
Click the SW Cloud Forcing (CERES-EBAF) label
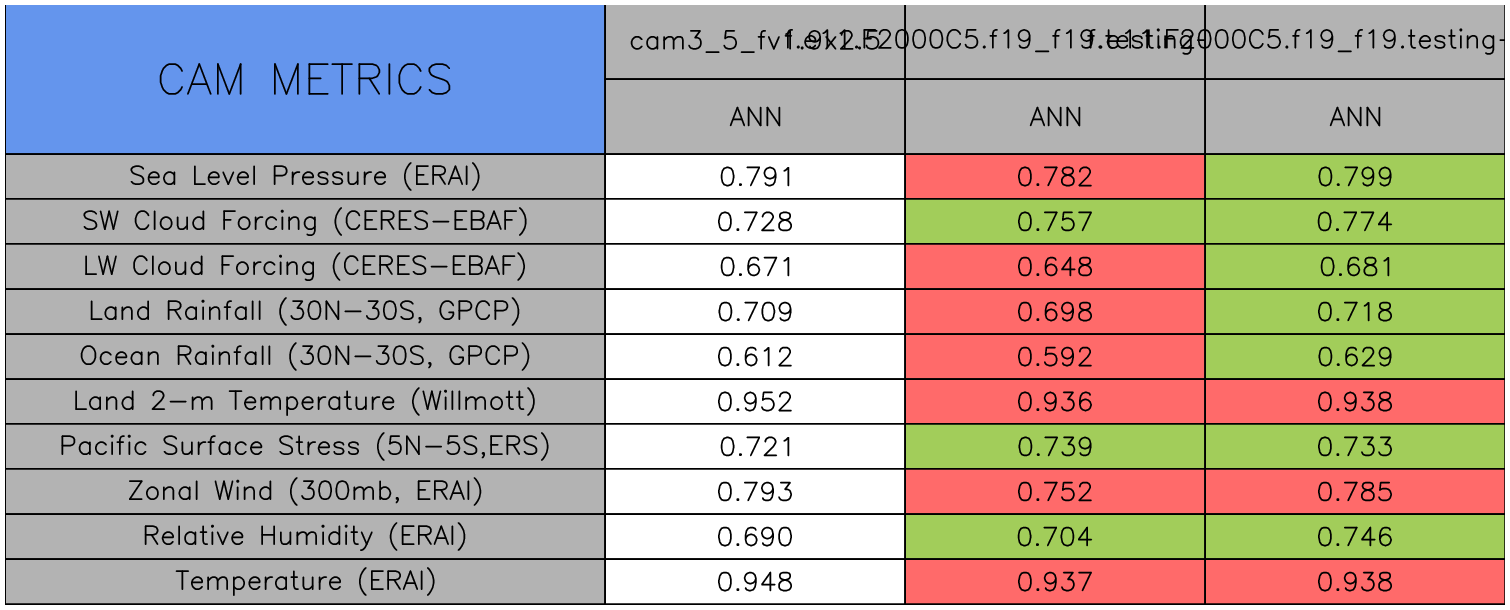point(305,222)
